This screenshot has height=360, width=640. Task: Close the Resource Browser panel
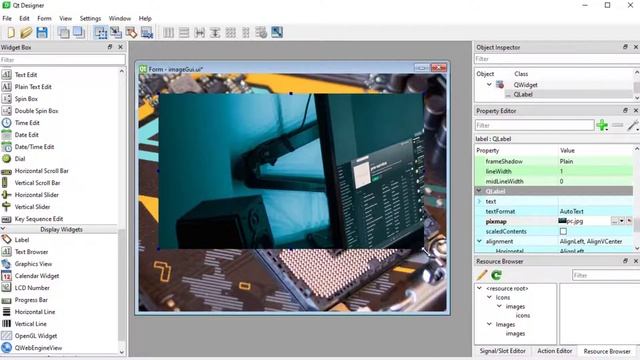tap(636, 261)
